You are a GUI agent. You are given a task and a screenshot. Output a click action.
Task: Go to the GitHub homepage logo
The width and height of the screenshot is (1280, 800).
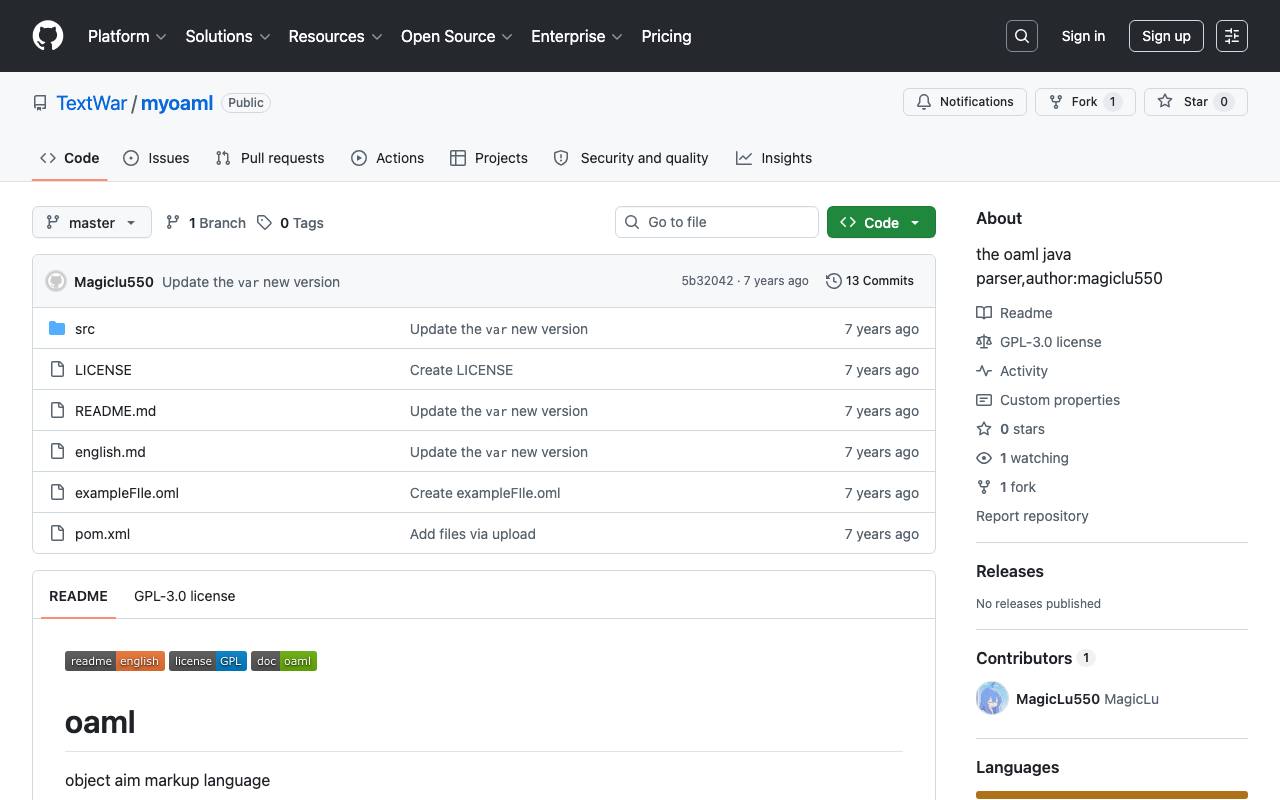point(48,36)
